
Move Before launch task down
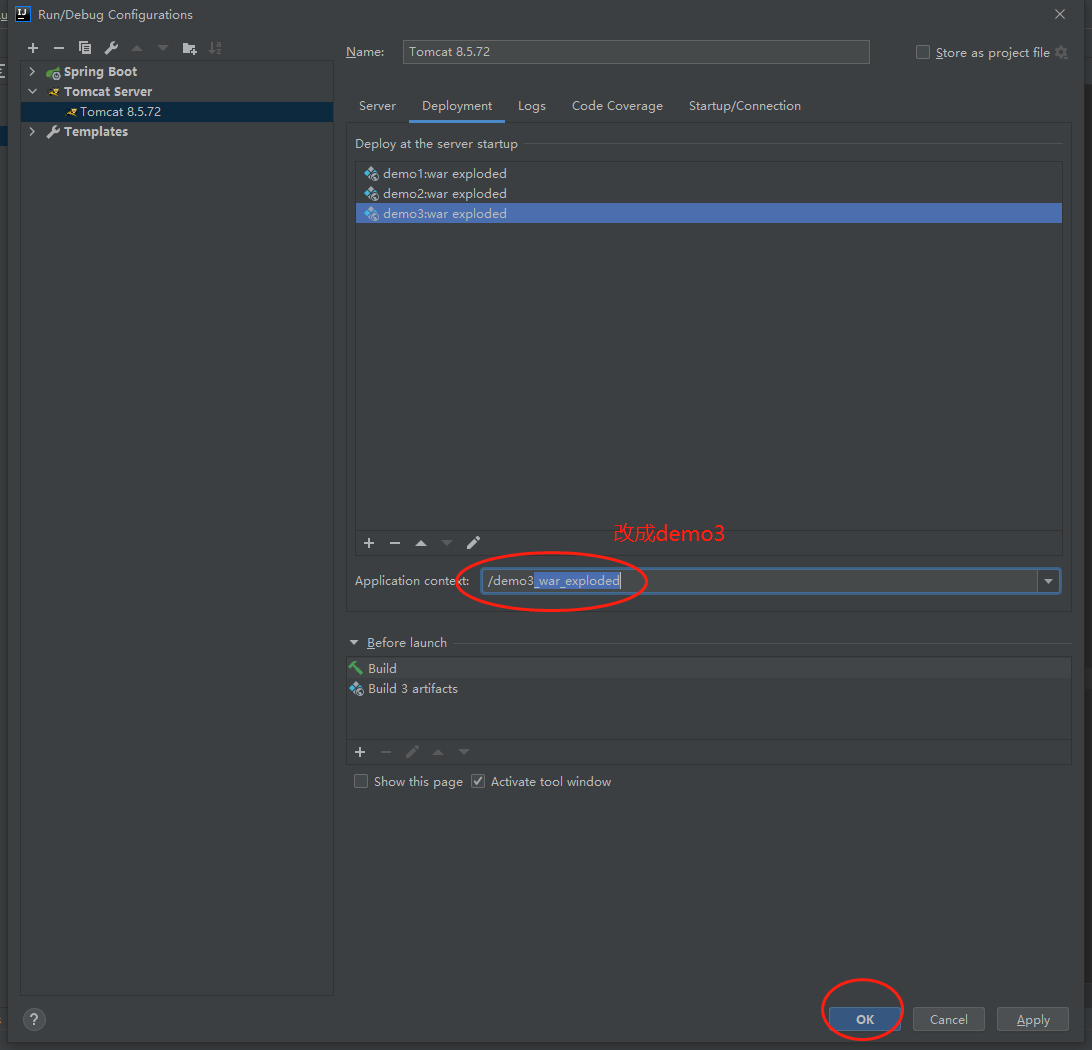coord(464,752)
